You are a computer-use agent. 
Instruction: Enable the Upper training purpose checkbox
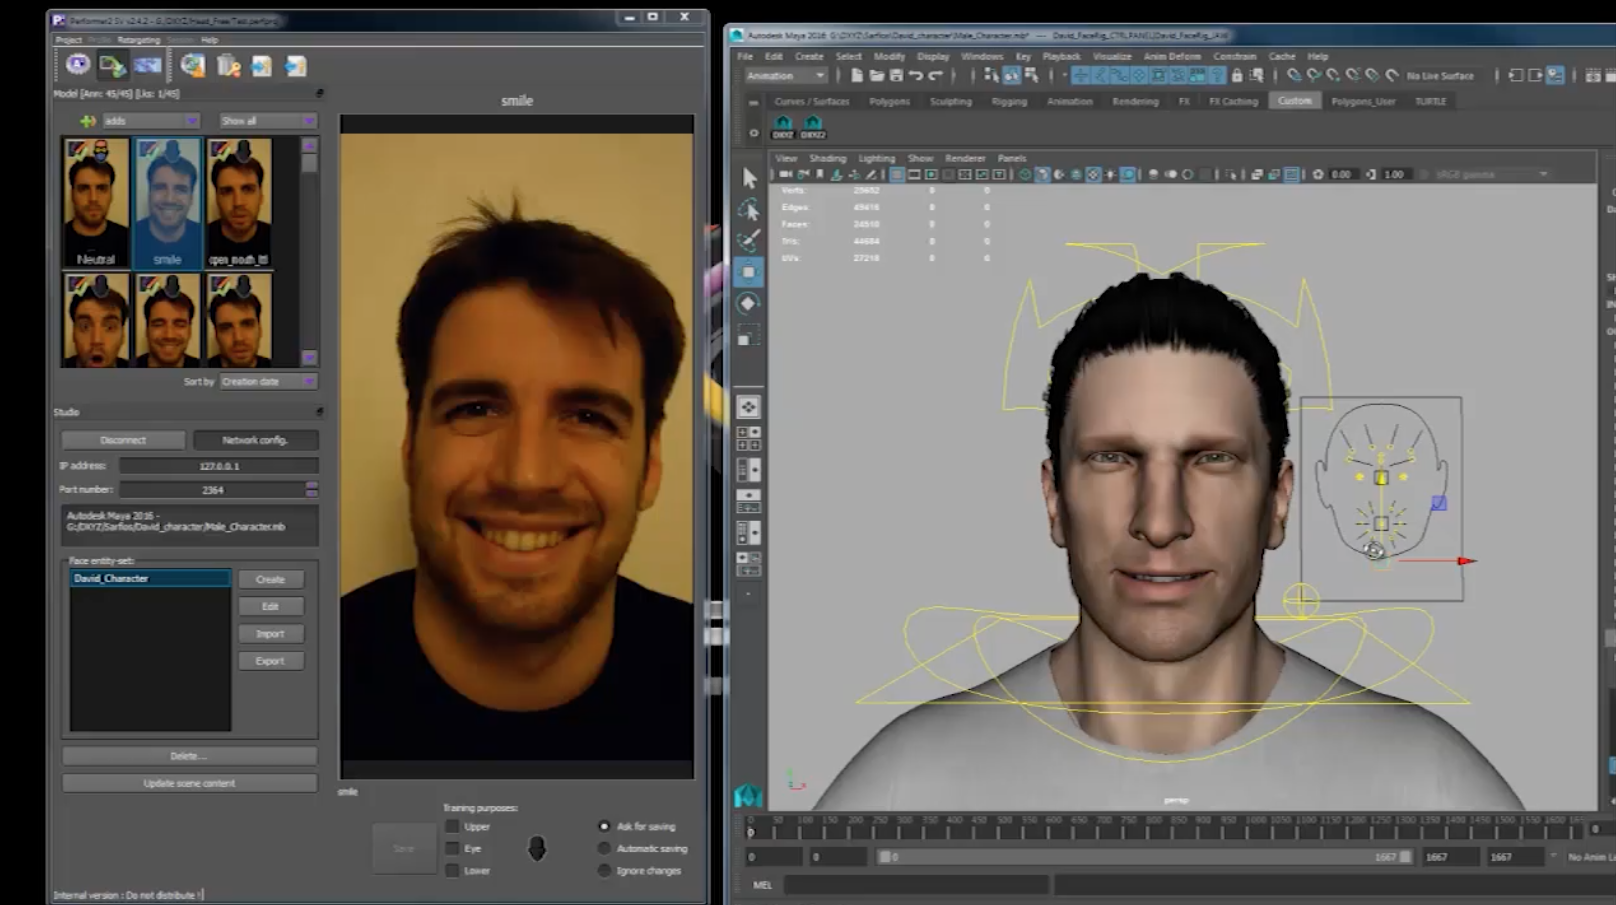pos(453,826)
